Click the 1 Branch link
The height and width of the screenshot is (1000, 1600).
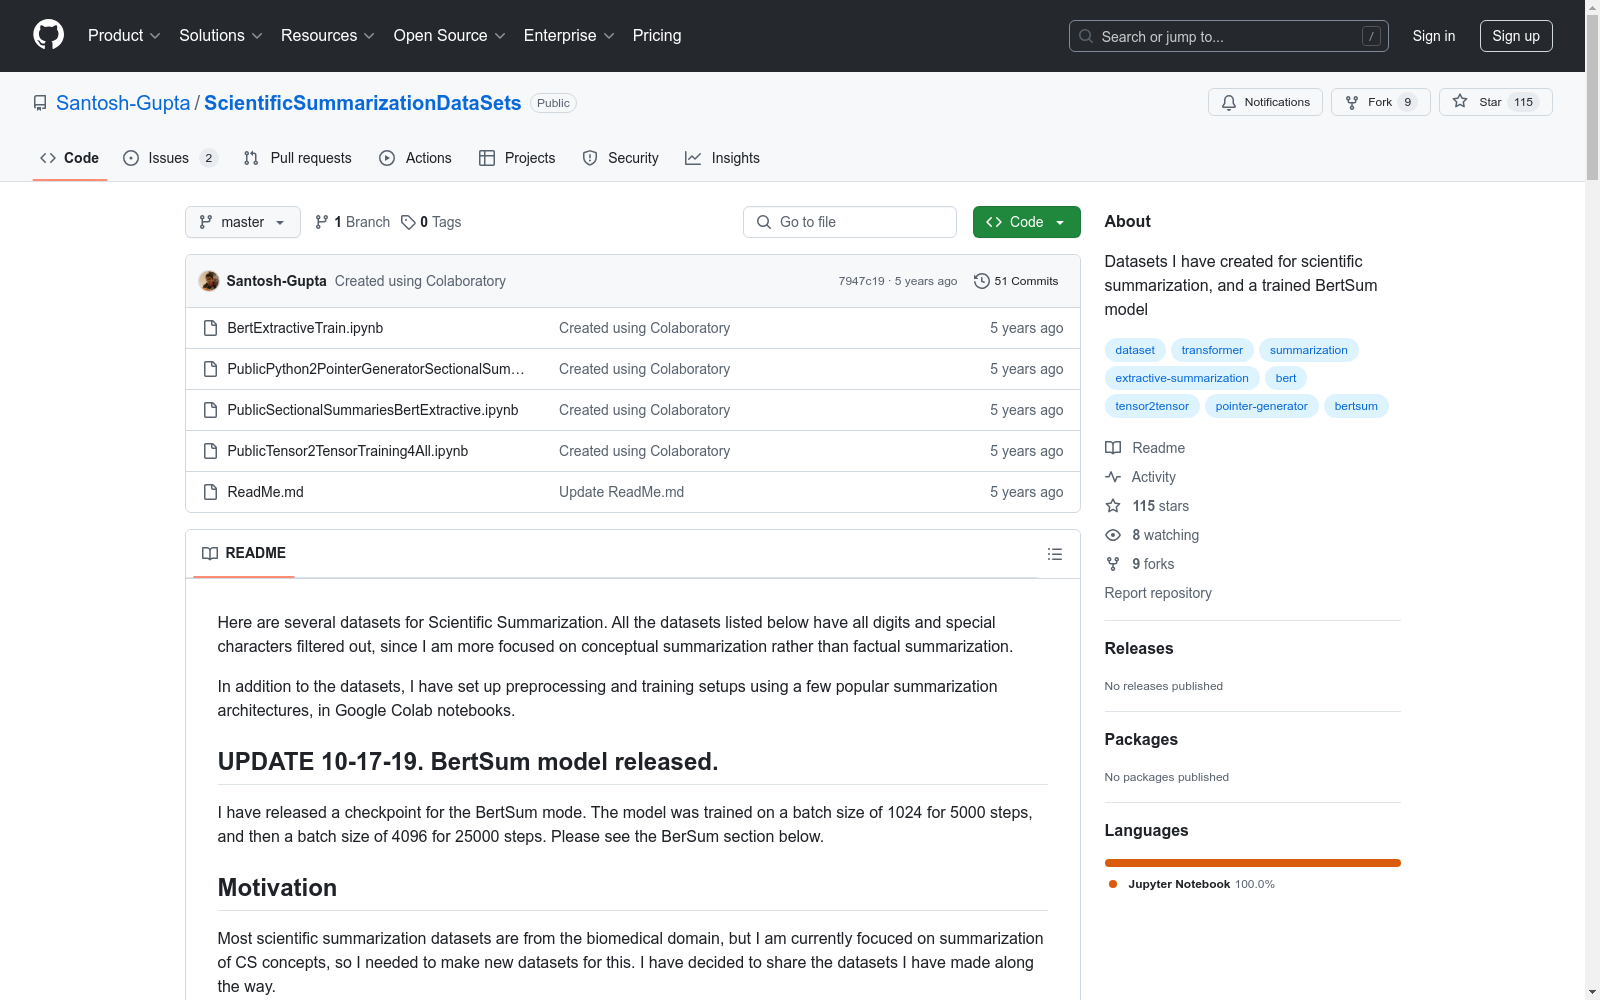pyautogui.click(x=352, y=222)
